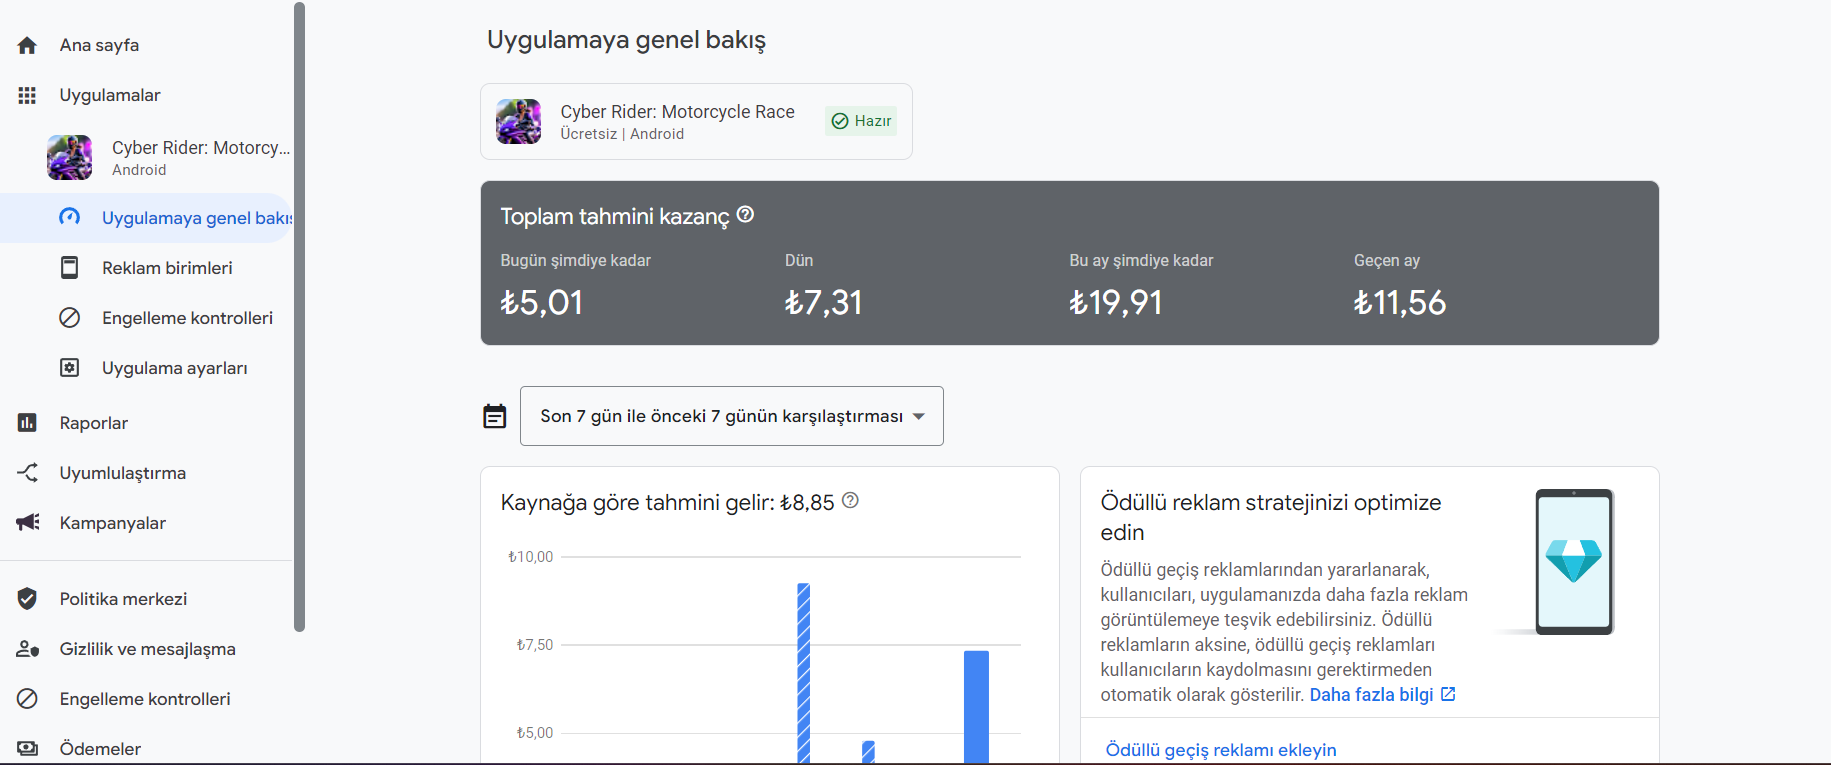Click the calendar icon near date range
1831x765 pixels.
[495, 416]
